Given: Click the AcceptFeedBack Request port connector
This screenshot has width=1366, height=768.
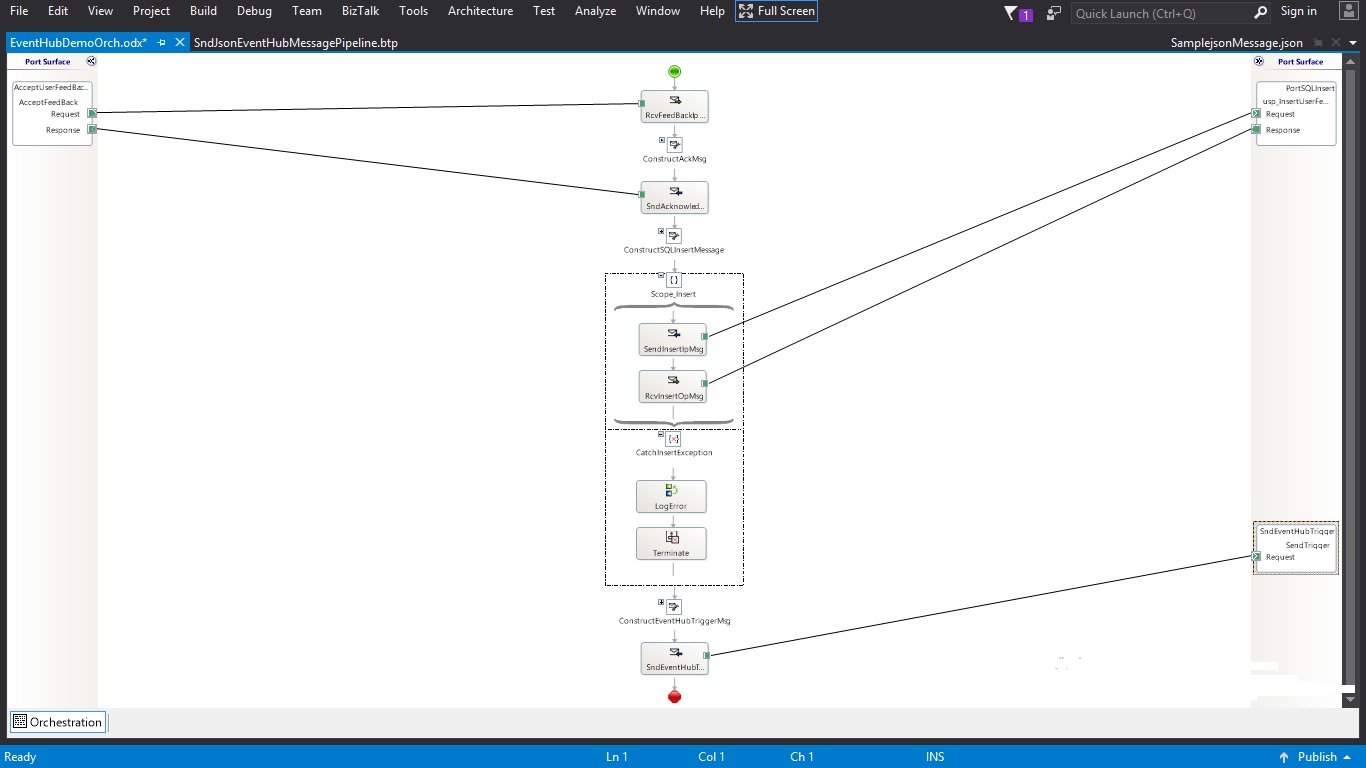Looking at the screenshot, I should tap(92, 114).
